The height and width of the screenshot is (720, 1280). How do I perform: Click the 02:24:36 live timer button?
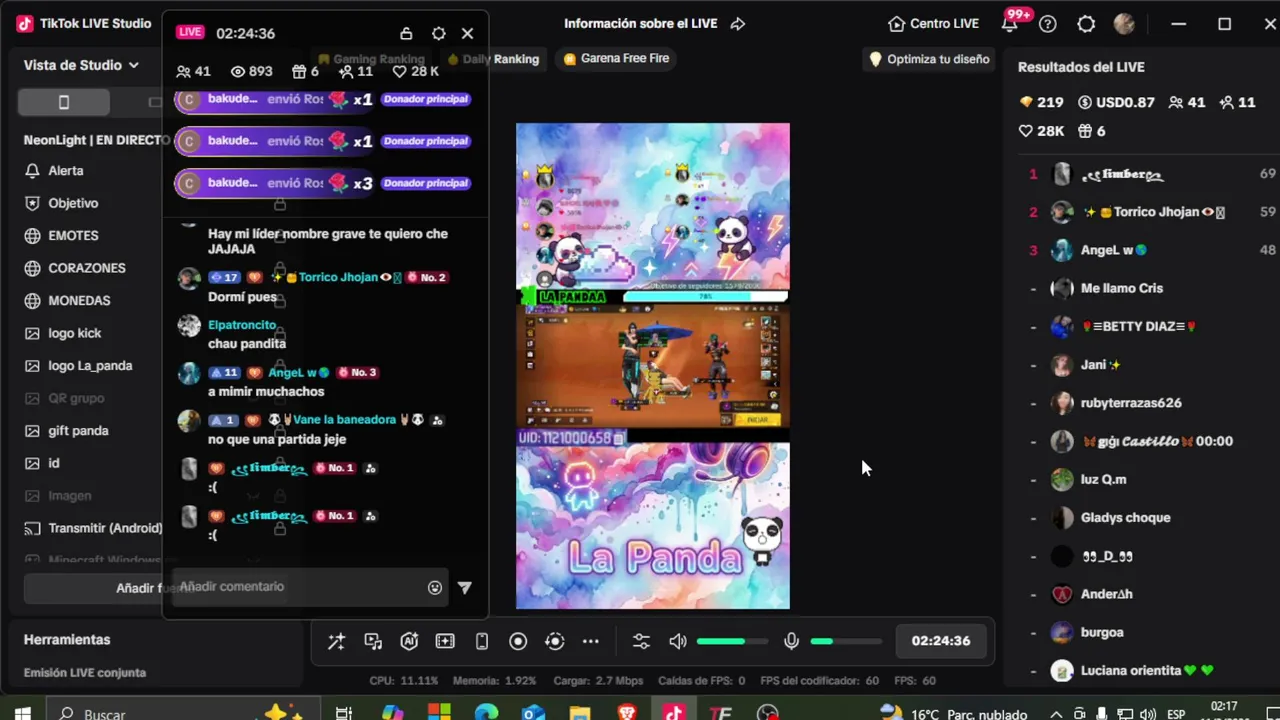941,641
